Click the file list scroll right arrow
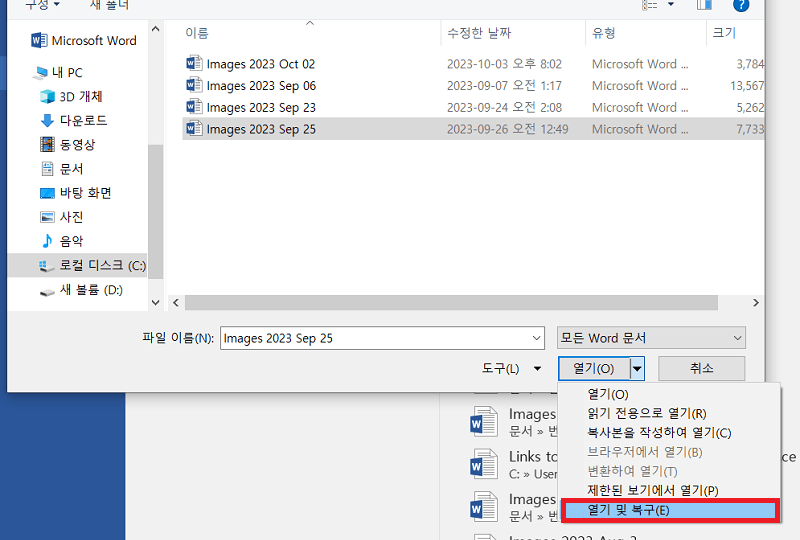 (x=756, y=303)
